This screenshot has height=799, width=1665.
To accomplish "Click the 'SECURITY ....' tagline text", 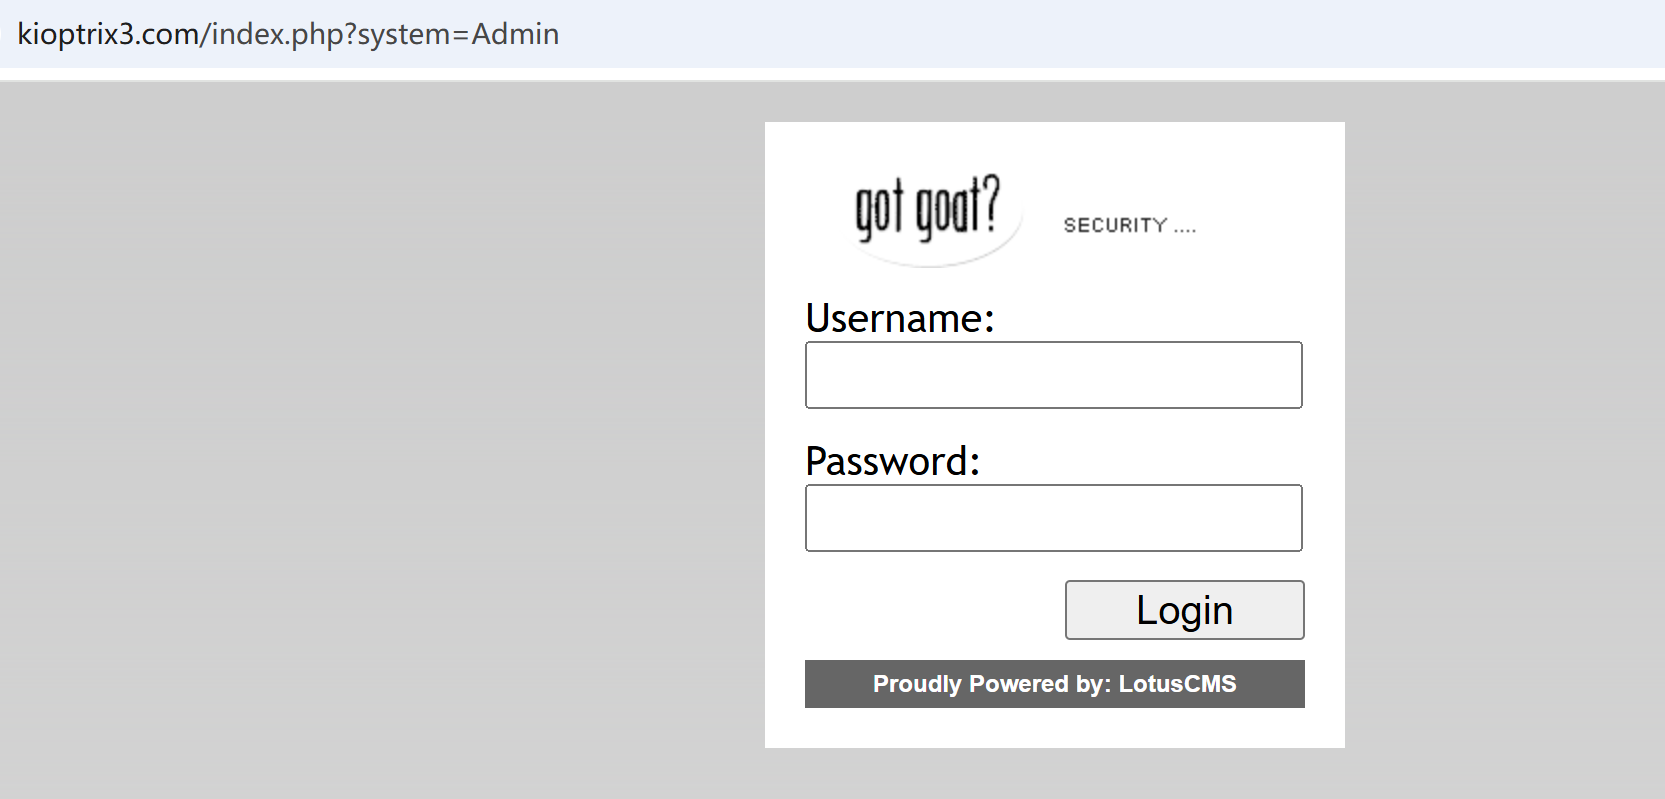I will [1129, 226].
